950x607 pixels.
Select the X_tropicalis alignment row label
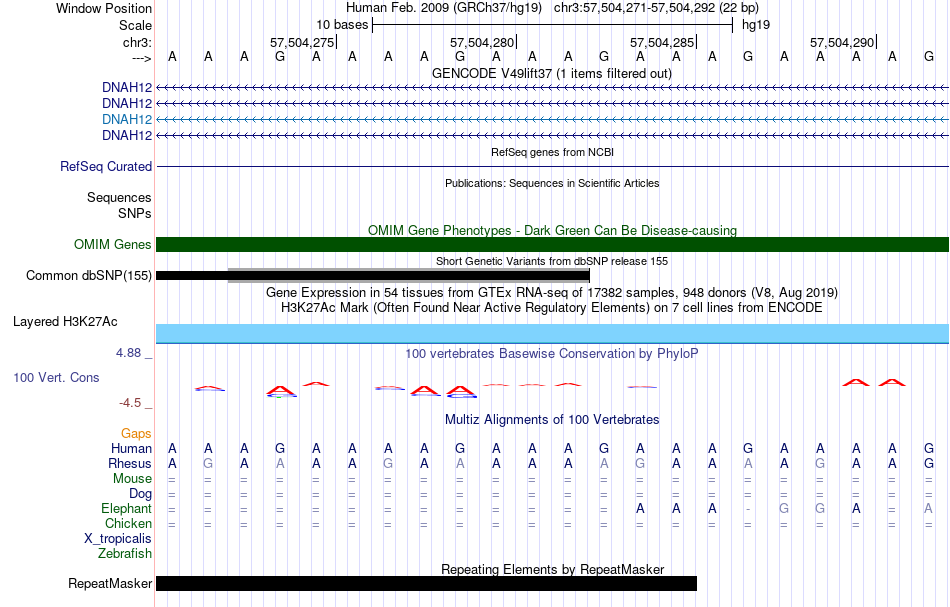pyautogui.click(x=118, y=539)
